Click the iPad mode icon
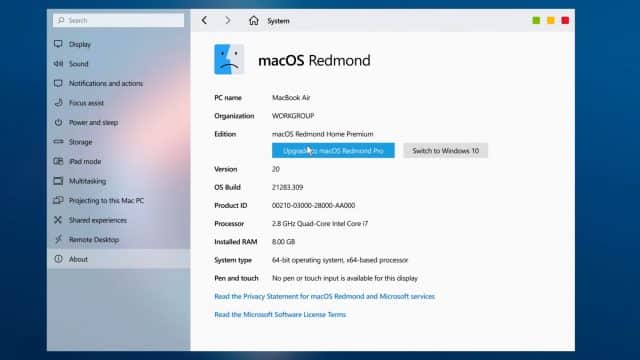The image size is (640, 360). point(58,161)
